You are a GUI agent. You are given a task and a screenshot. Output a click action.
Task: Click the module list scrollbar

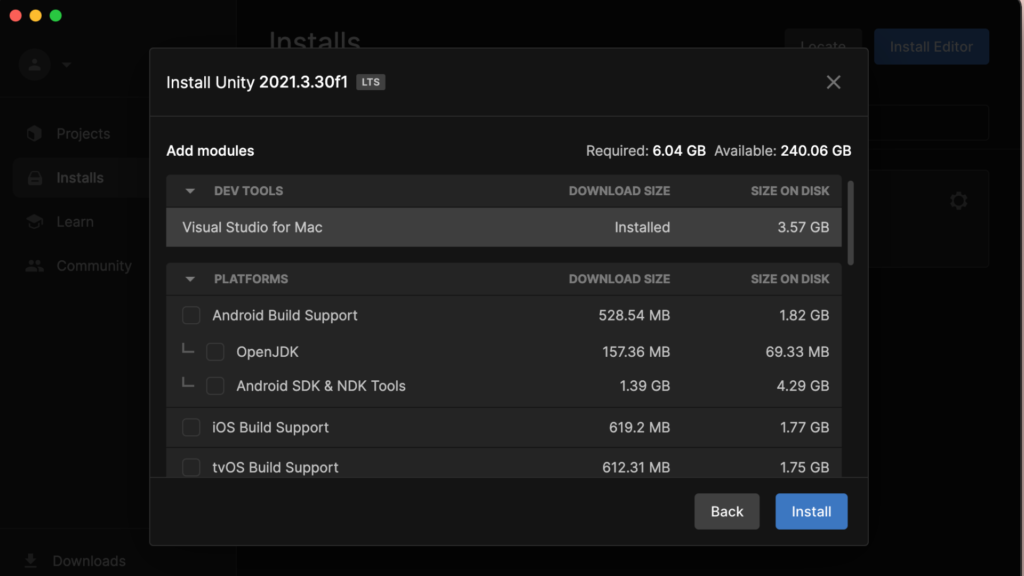tap(850, 223)
